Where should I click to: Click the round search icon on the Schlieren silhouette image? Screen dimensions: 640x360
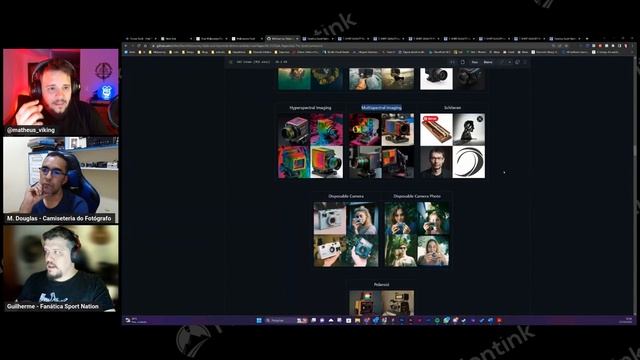480,119
